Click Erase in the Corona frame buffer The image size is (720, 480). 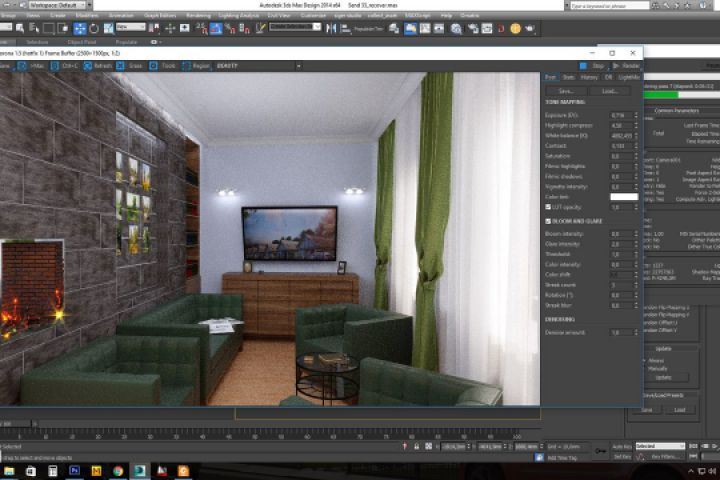coord(130,66)
